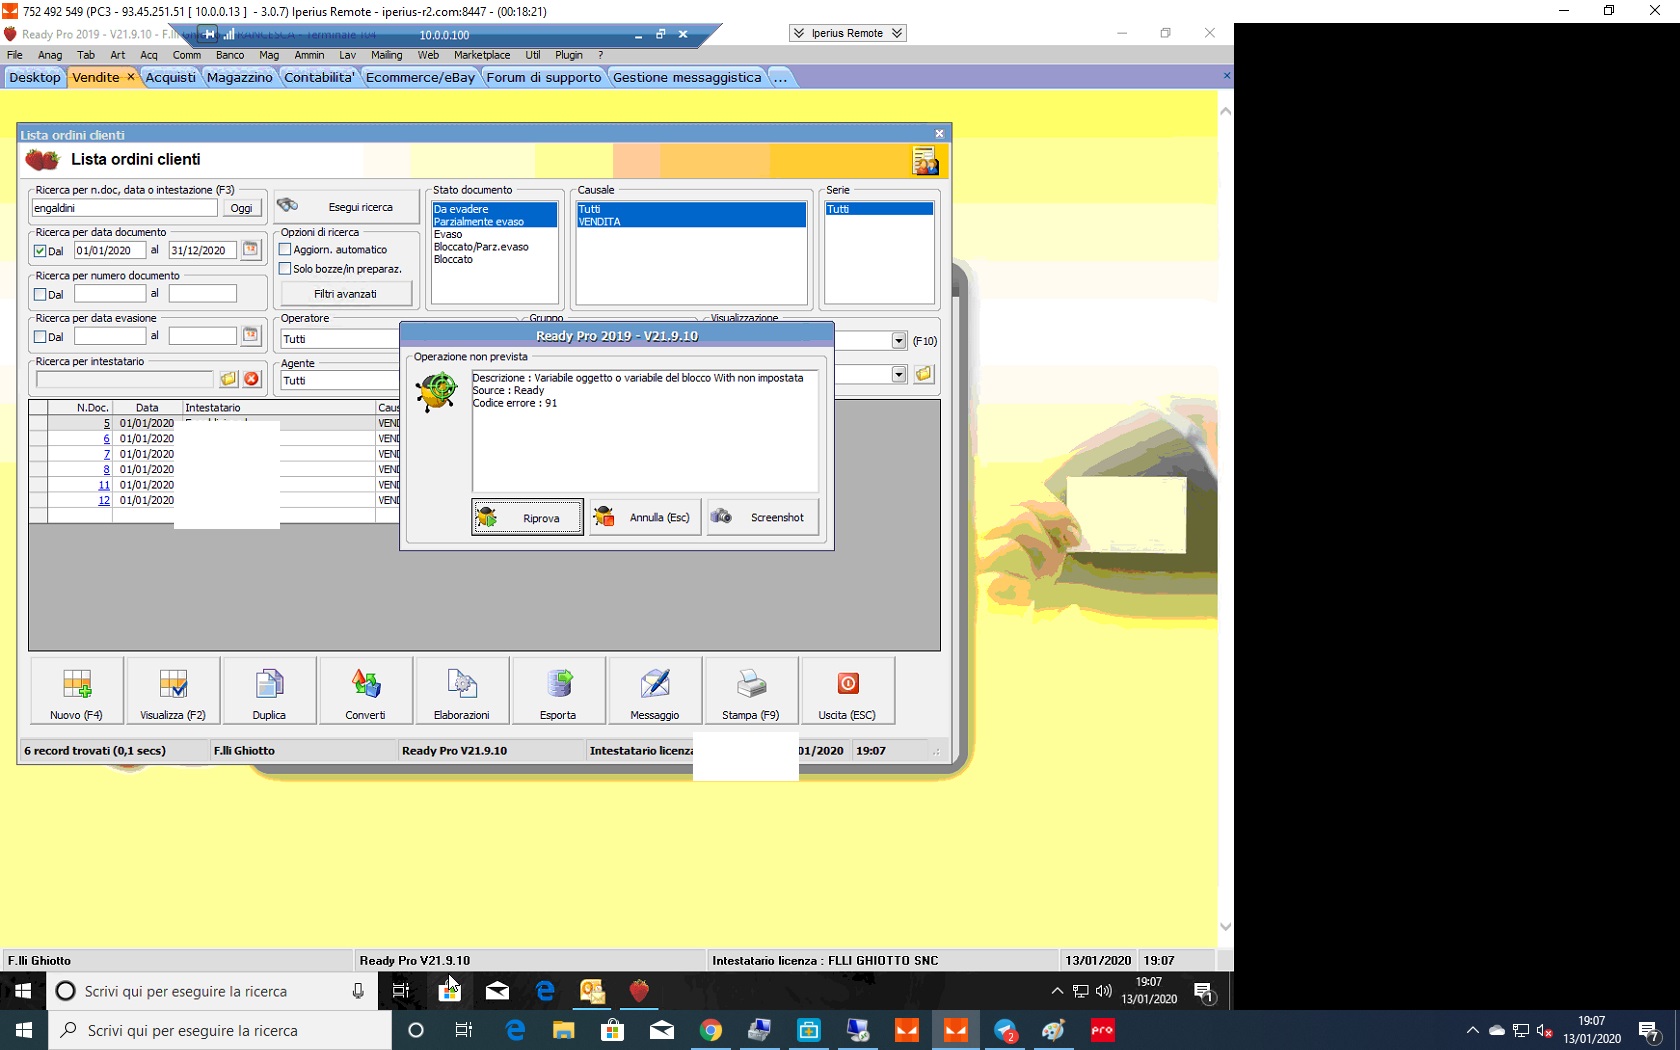Expand hidden tray icons chevron
The width and height of the screenshot is (1680, 1050).
pyautogui.click(x=1472, y=1030)
